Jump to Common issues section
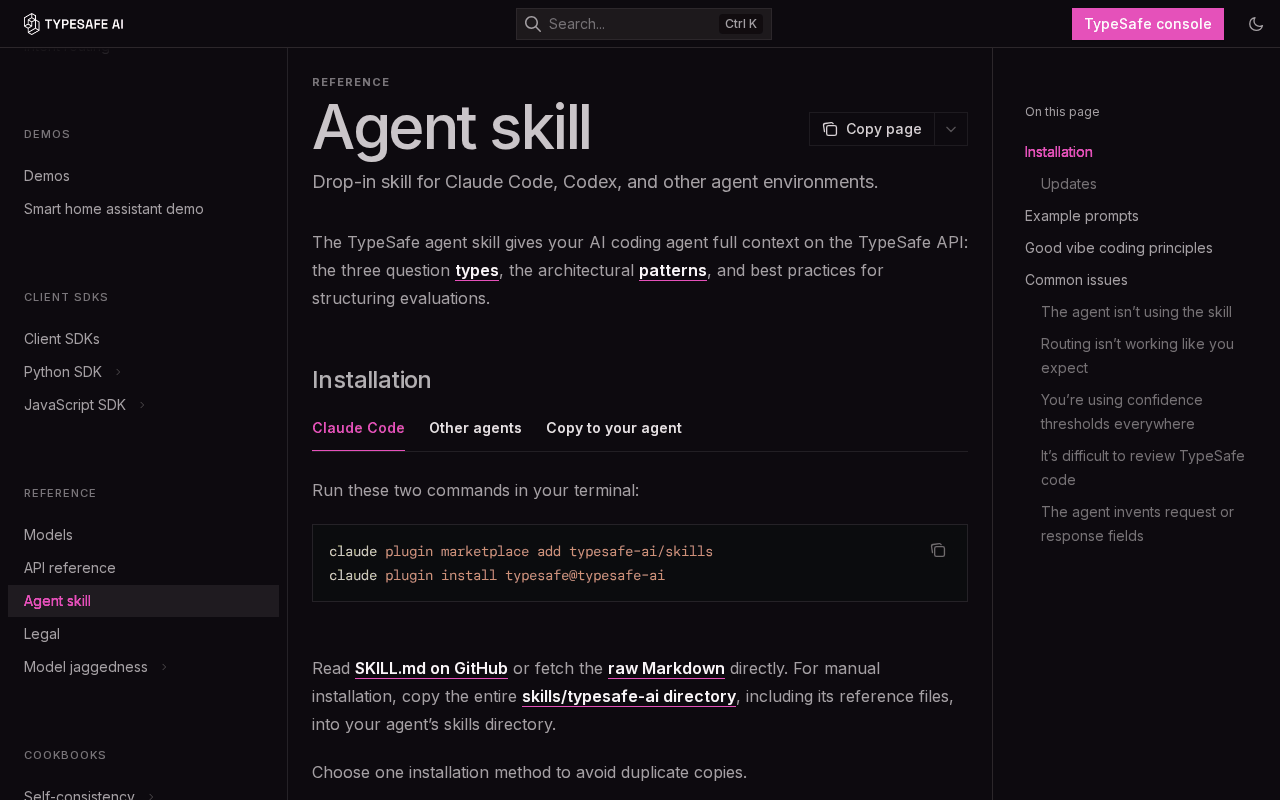This screenshot has height=800, width=1280. [1076, 280]
